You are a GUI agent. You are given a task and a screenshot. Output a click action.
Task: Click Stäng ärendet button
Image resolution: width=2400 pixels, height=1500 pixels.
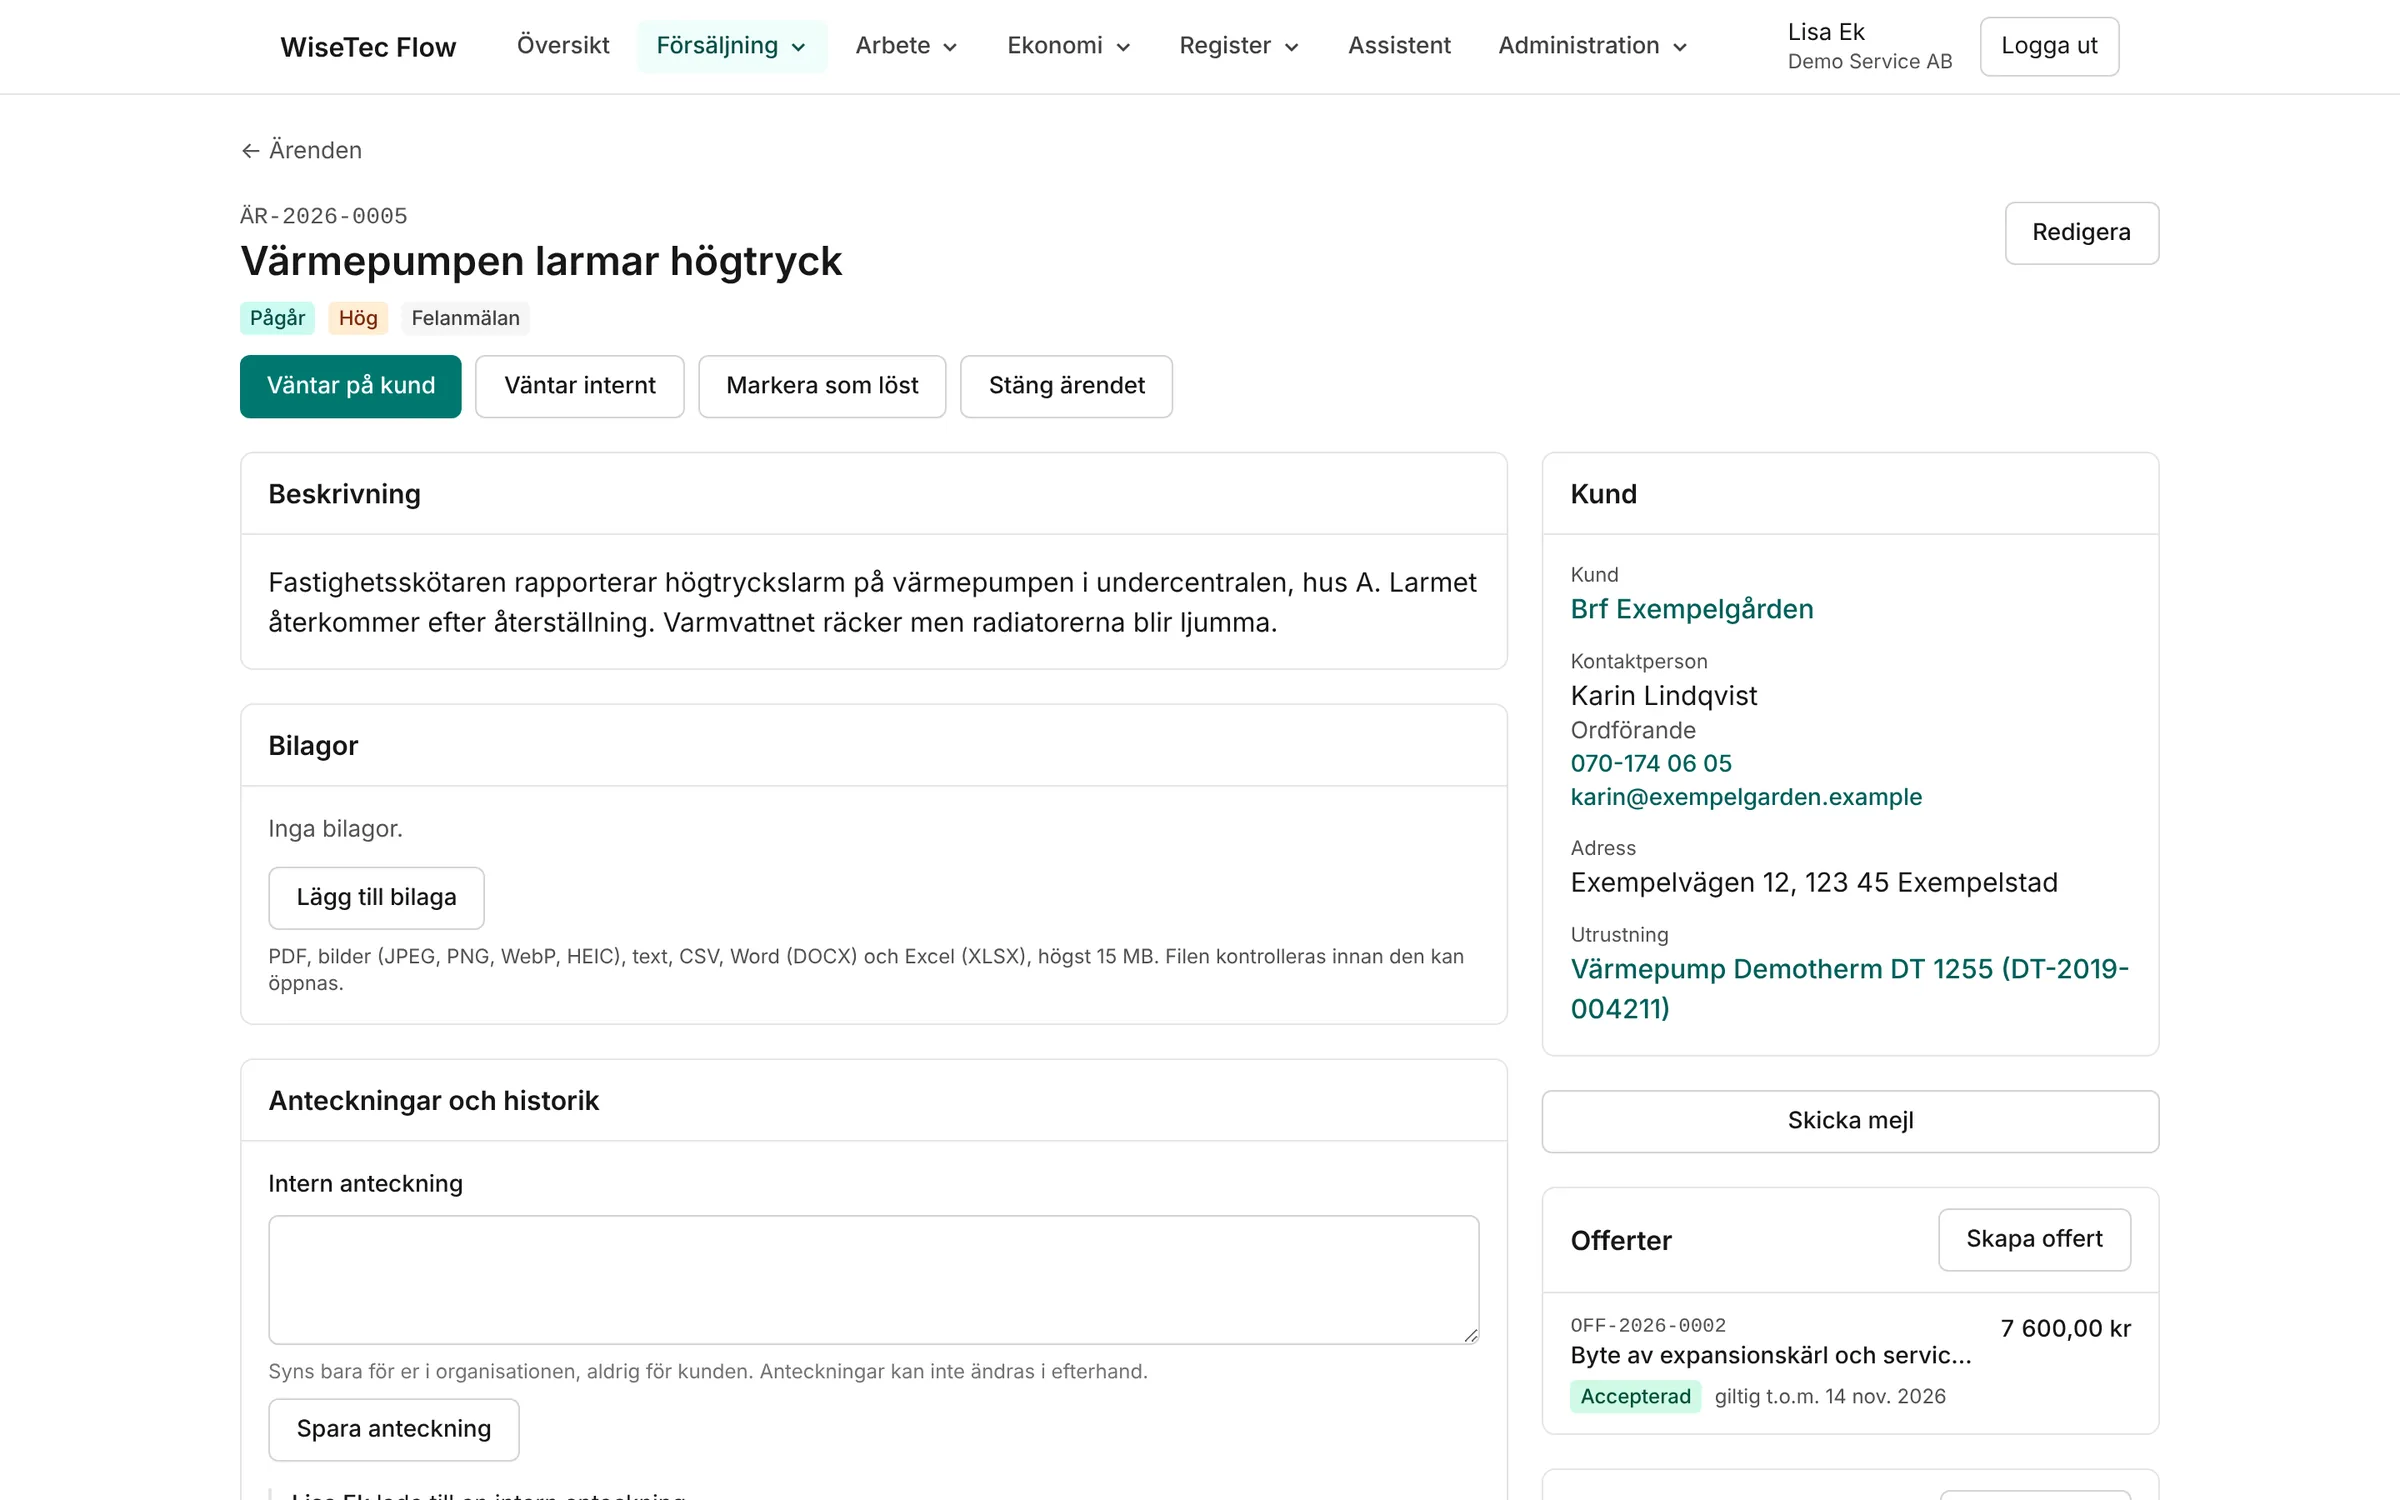point(1066,386)
